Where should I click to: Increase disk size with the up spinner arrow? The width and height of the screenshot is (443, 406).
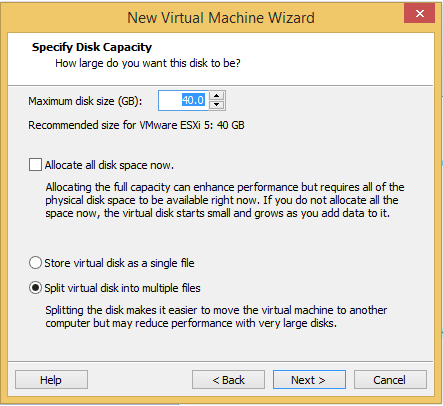217,96
